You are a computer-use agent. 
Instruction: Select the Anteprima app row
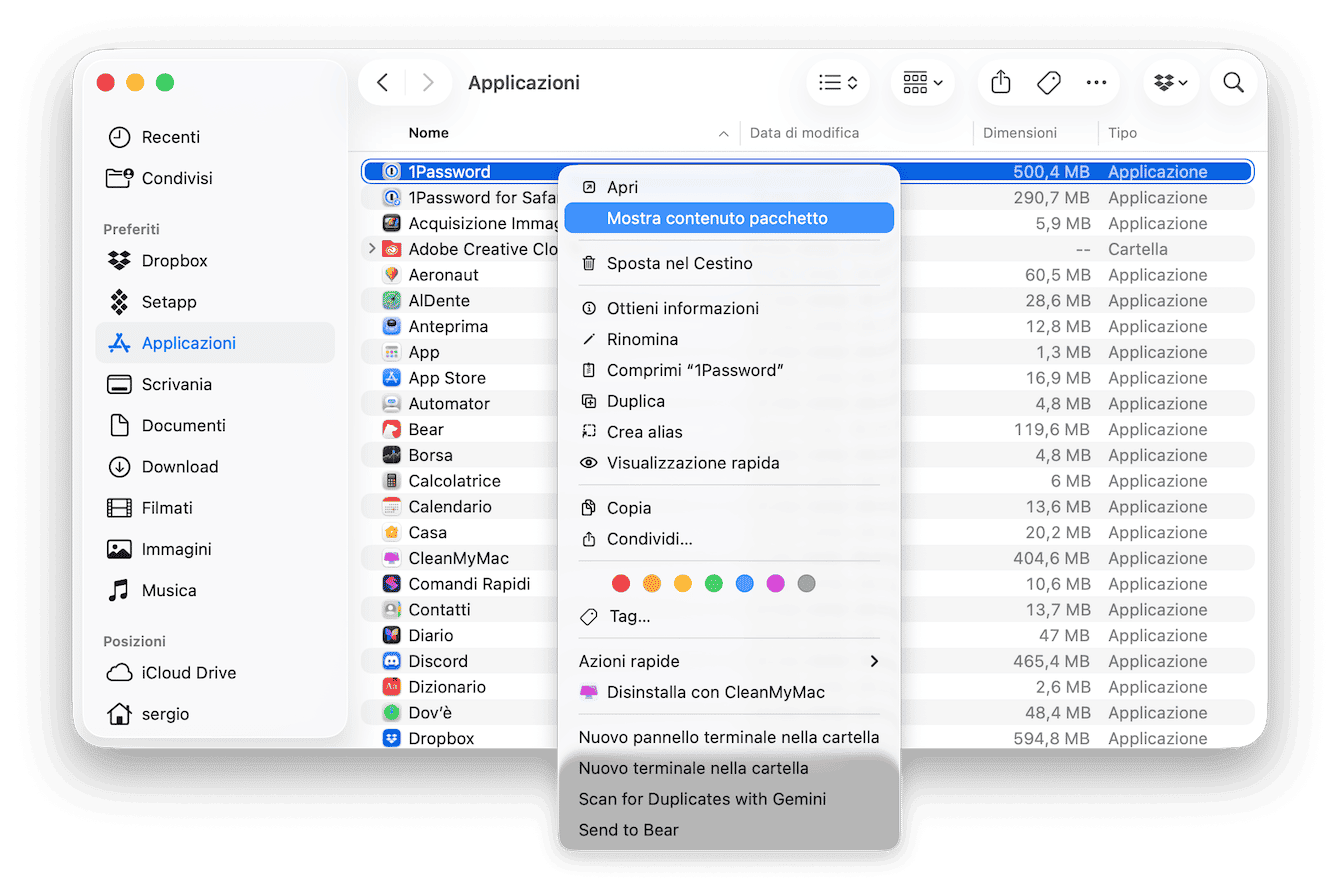(807, 327)
